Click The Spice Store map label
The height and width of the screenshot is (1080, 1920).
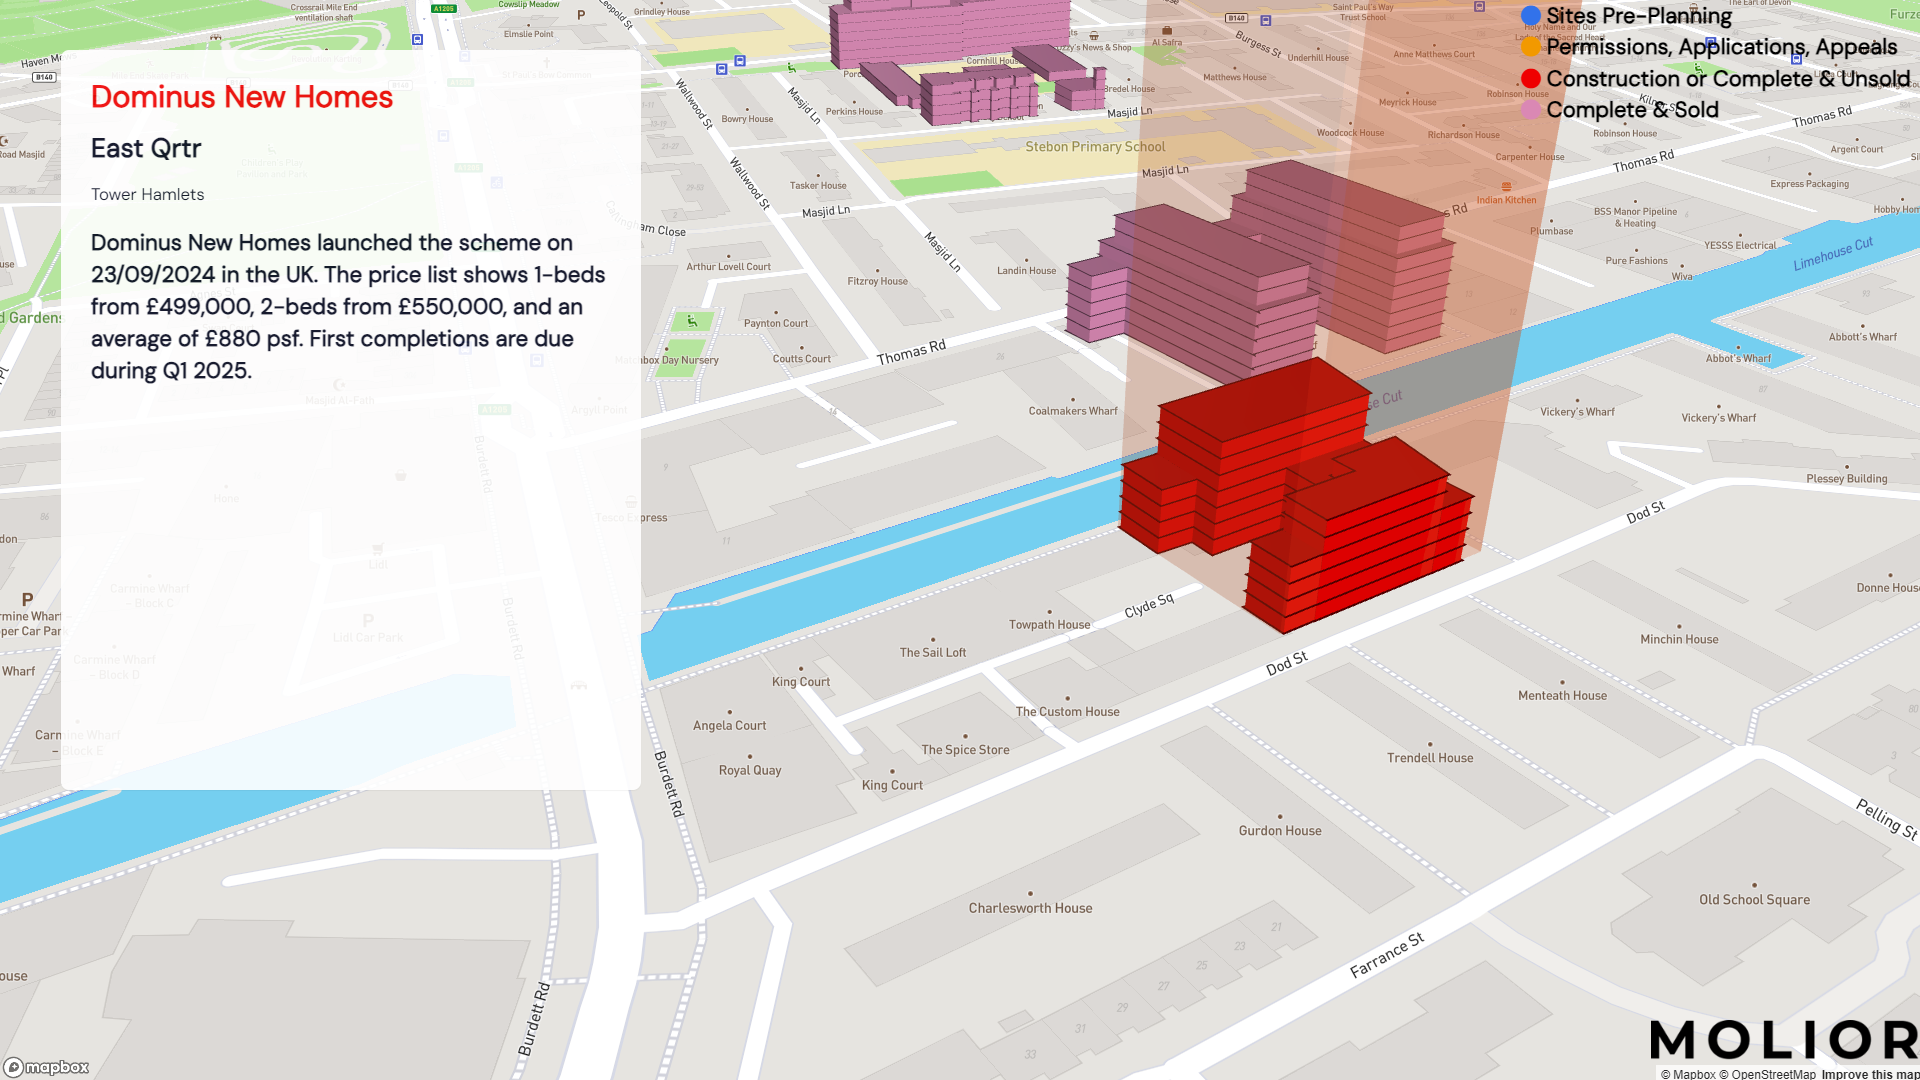(x=965, y=750)
